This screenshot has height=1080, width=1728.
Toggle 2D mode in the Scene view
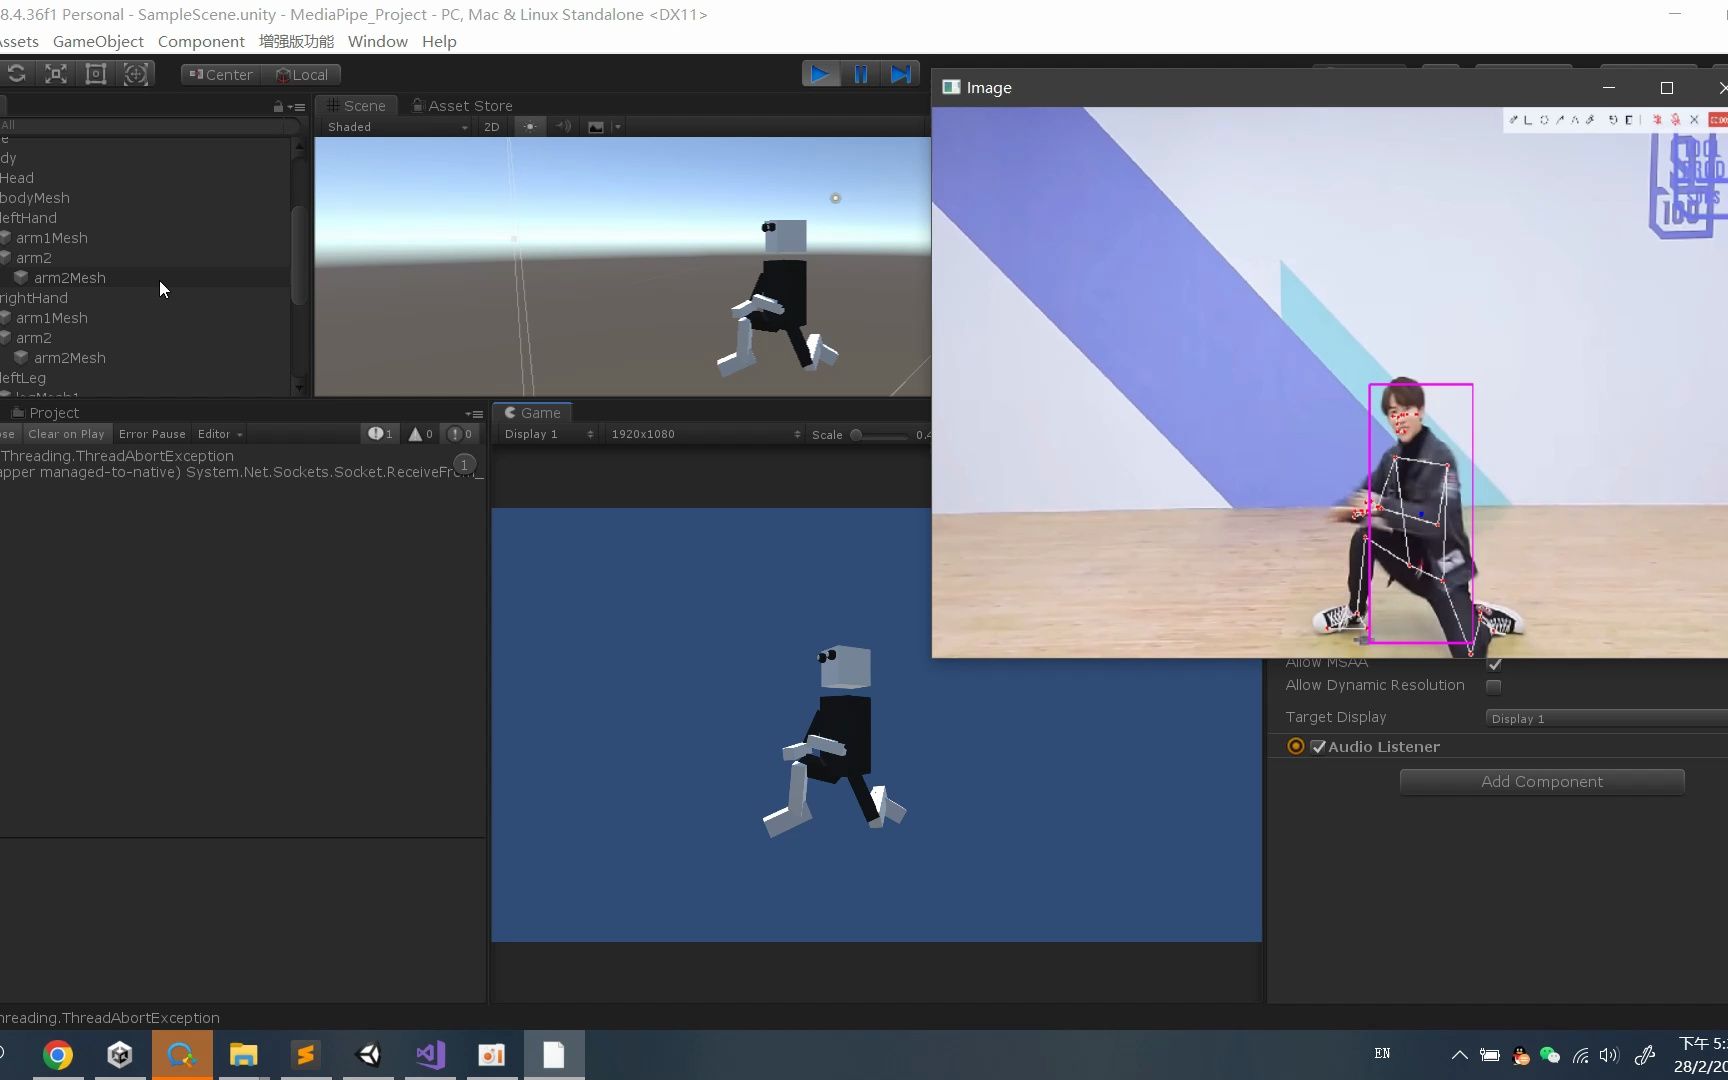(491, 127)
